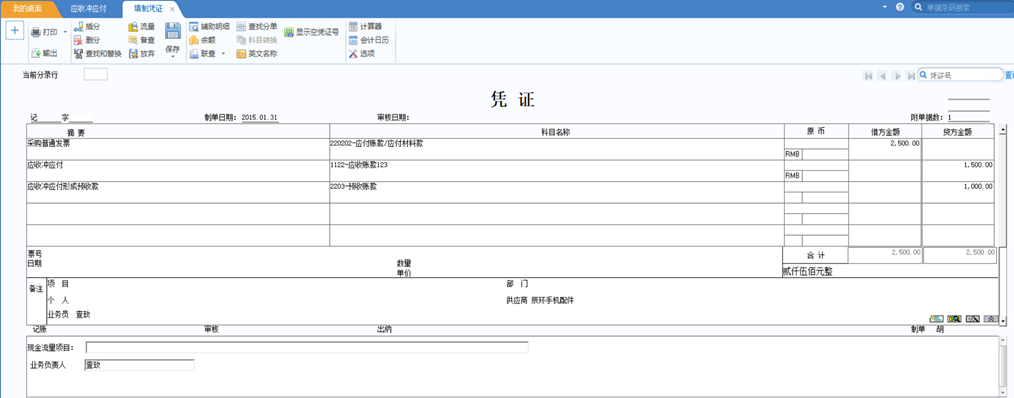Click the 业务负责人 field showing 查玖
Screen dimensions: 1014x398
(139, 366)
